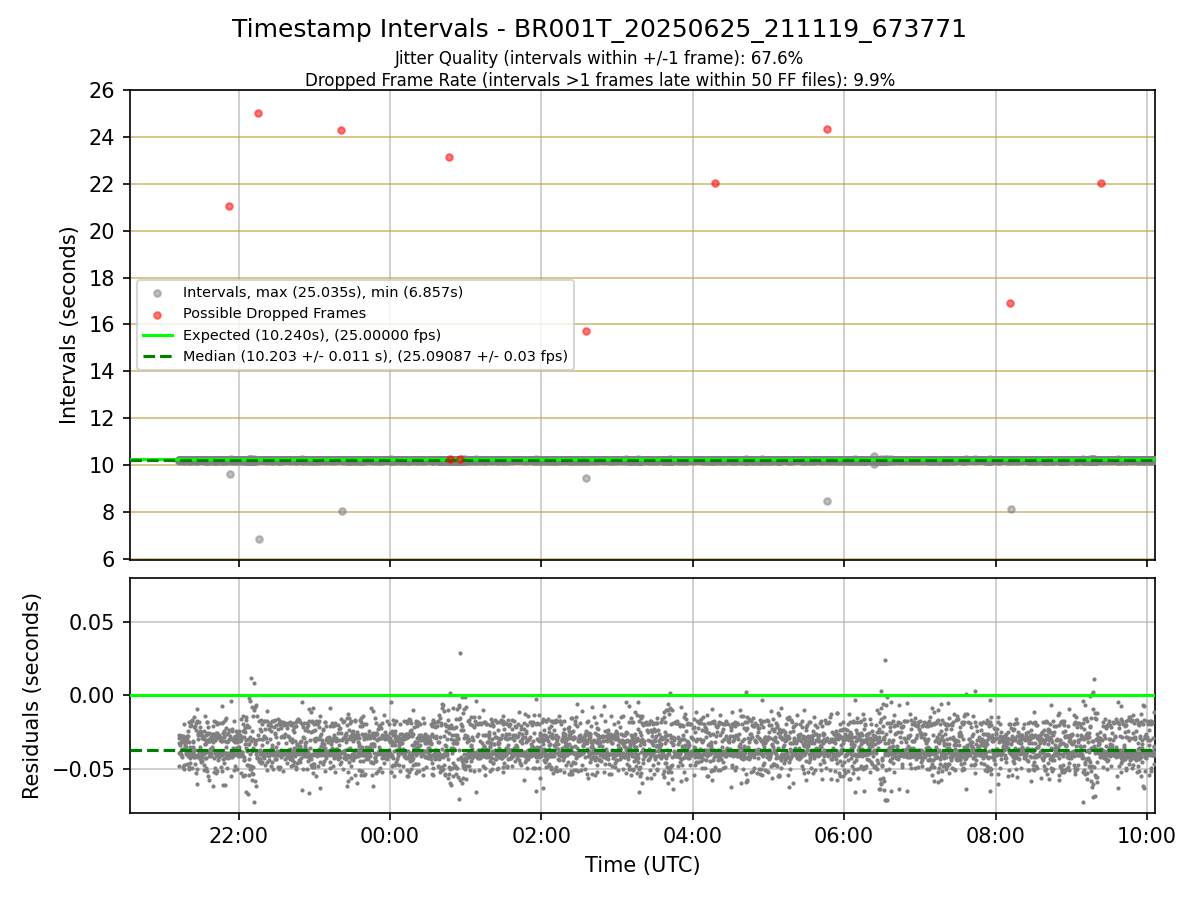This screenshot has height=900, width=1200.
Task: Click the red point near 15.7 seconds around 02:35
Action: pos(586,331)
